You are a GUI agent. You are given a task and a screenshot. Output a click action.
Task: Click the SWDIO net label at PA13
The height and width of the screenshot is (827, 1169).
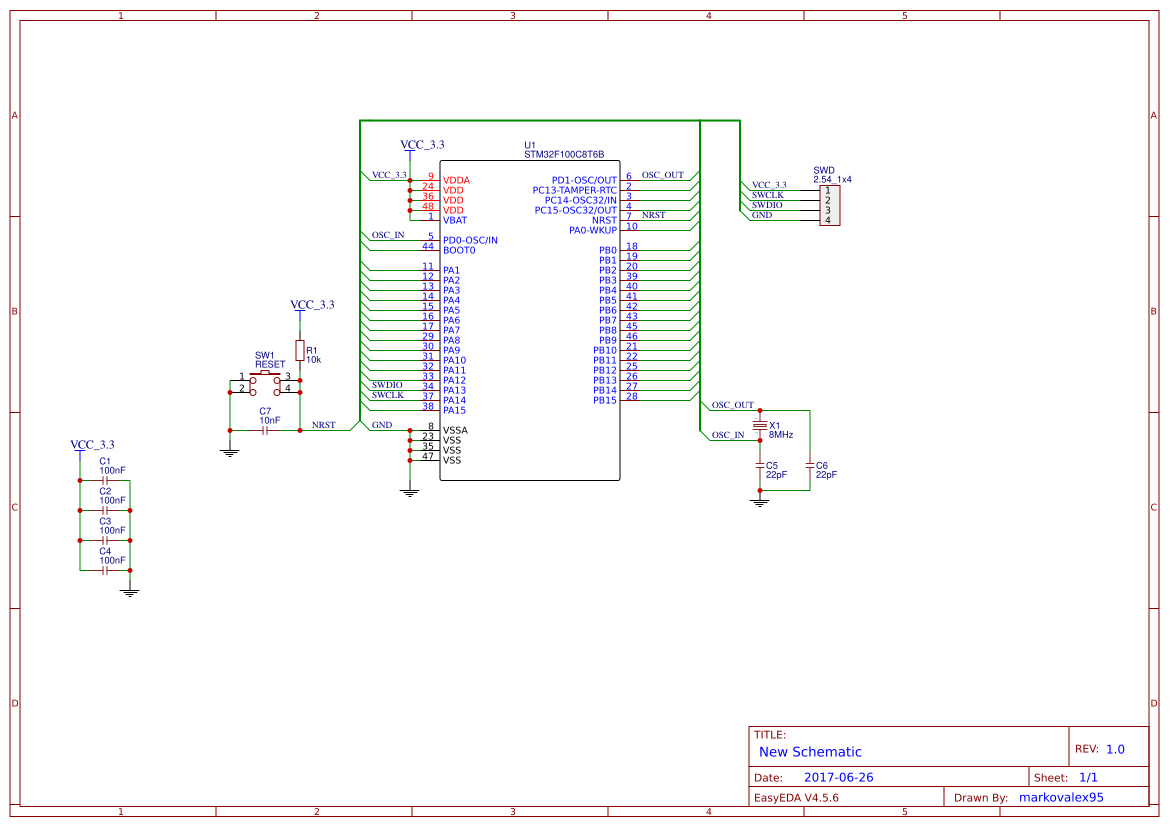[x=387, y=386]
